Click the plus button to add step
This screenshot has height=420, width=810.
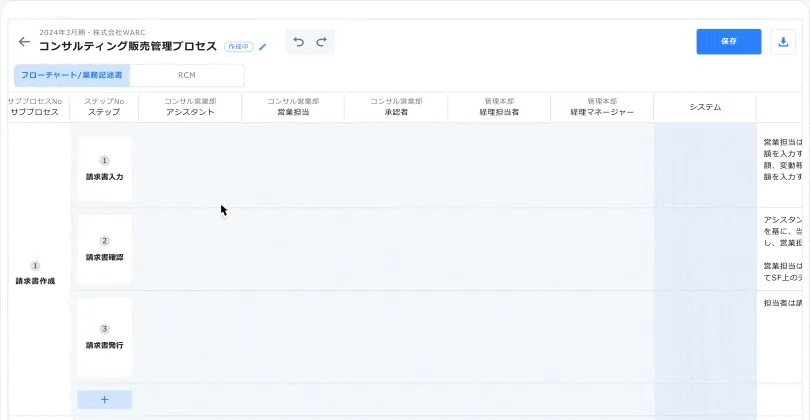tap(105, 399)
